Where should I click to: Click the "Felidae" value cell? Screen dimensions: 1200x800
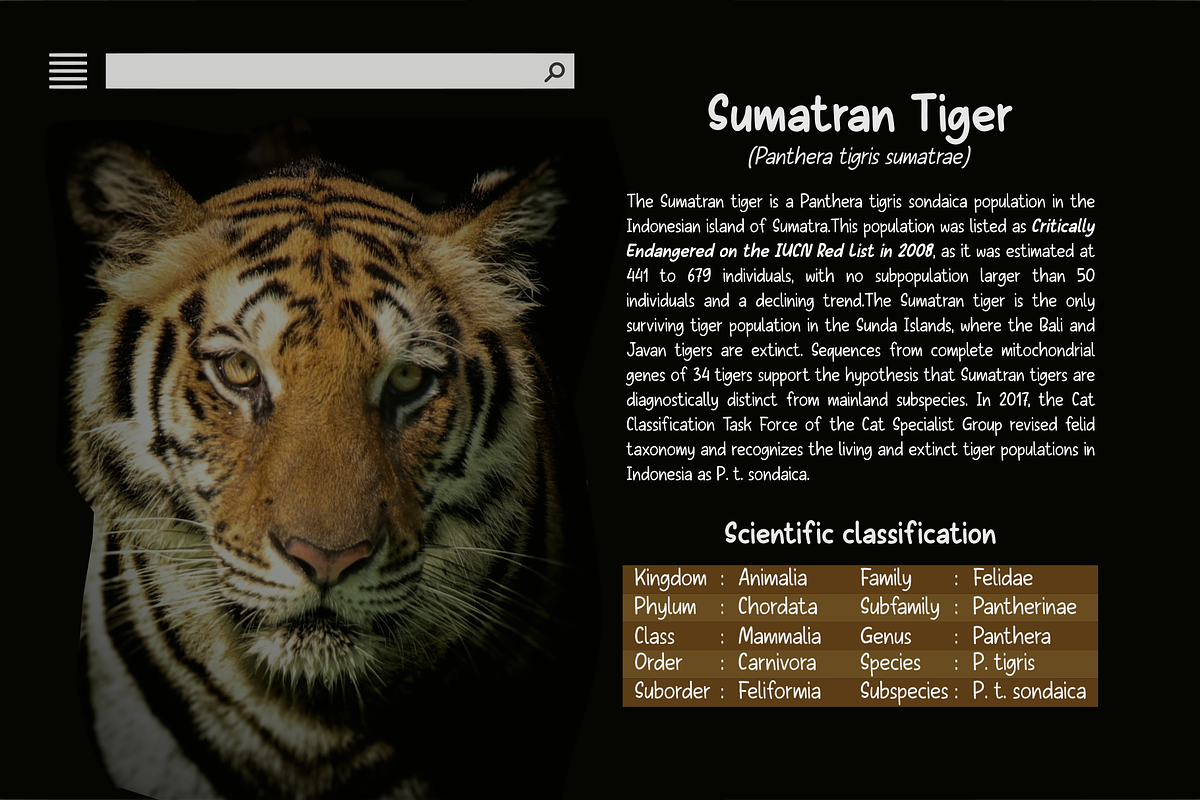point(1003,578)
